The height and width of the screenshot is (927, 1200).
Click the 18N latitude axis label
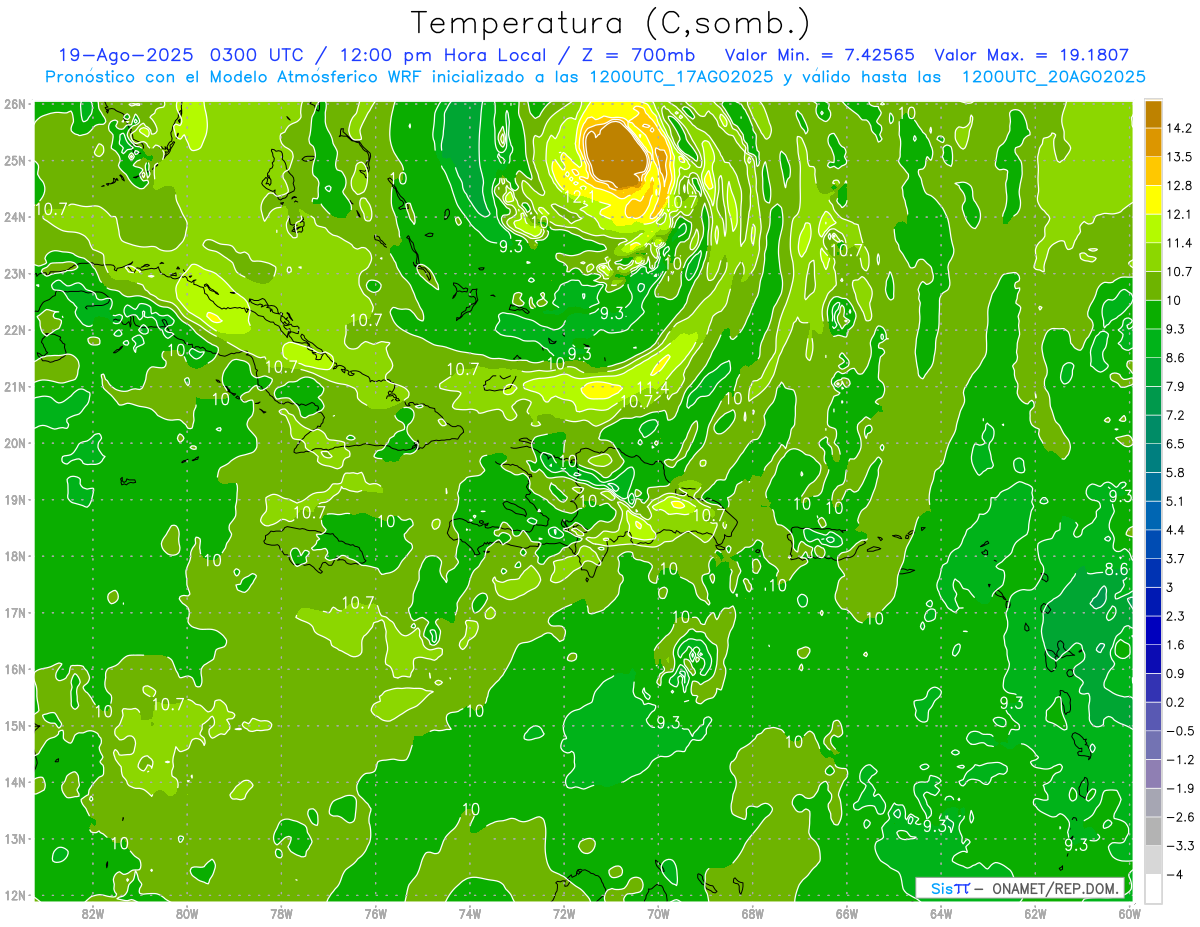[x=15, y=556]
